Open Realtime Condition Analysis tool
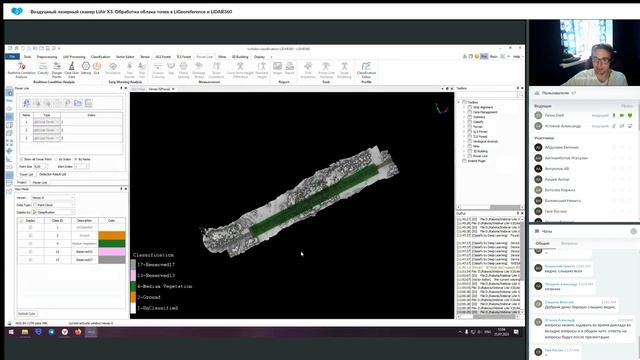Screen dimensions: 640x360 [22, 69]
